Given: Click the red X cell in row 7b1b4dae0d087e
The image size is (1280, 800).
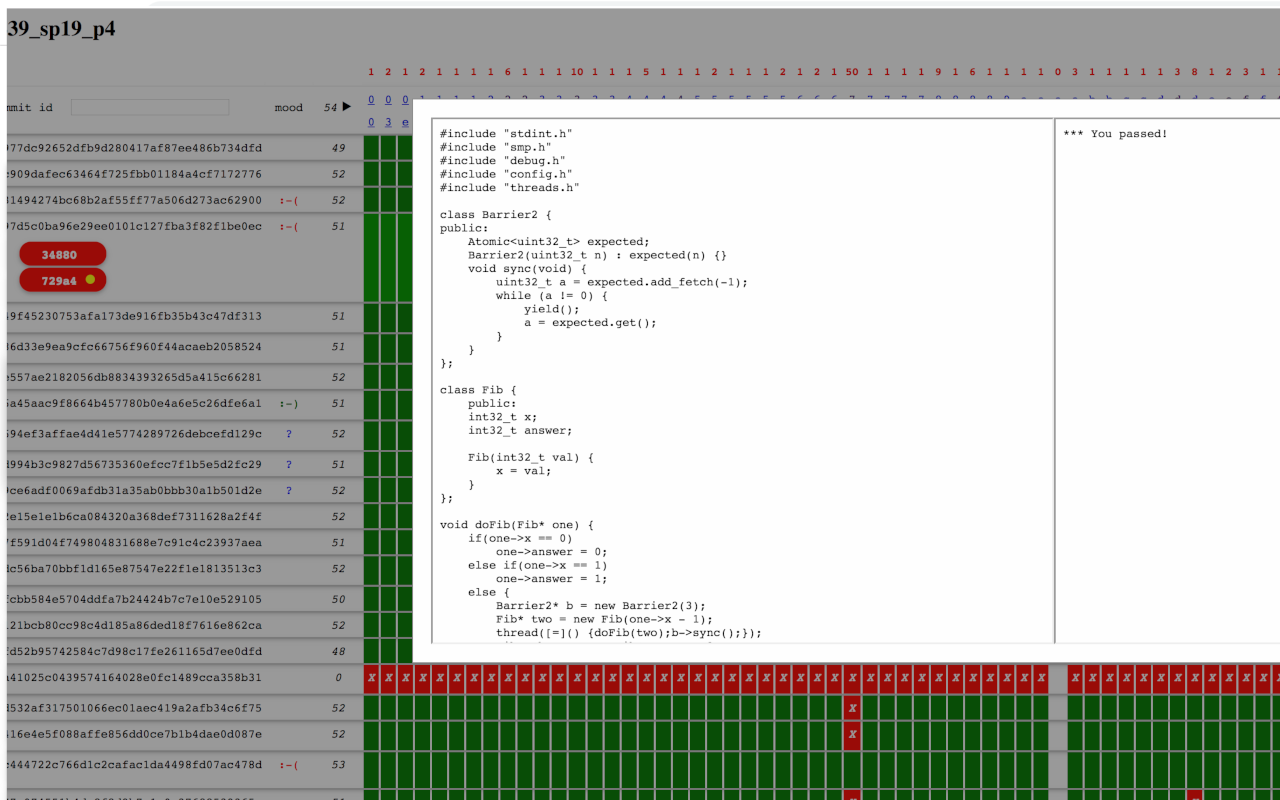Looking at the screenshot, I should (x=852, y=735).
